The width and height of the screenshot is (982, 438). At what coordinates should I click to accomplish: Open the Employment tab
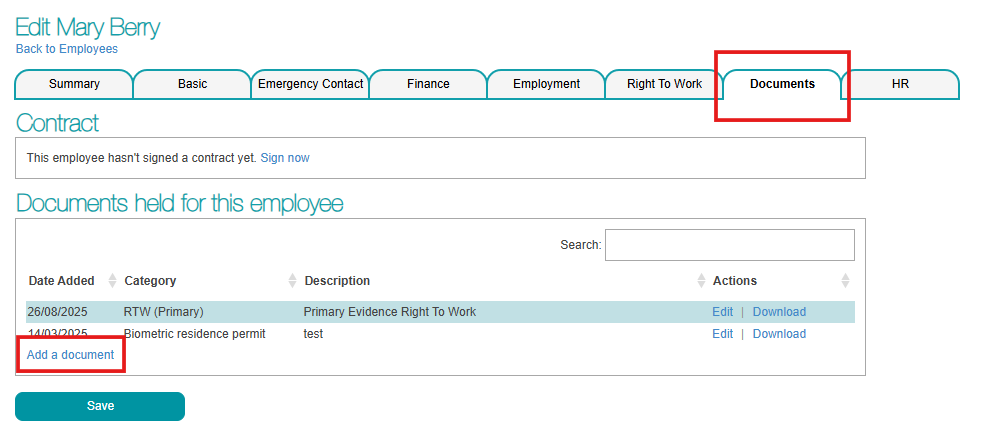[x=546, y=84]
